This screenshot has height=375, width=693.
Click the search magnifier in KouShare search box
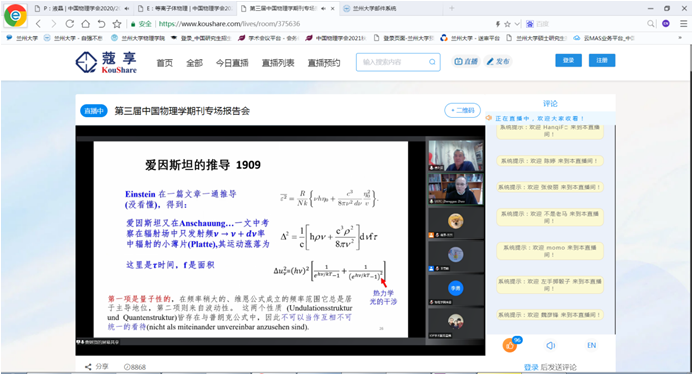[432, 62]
